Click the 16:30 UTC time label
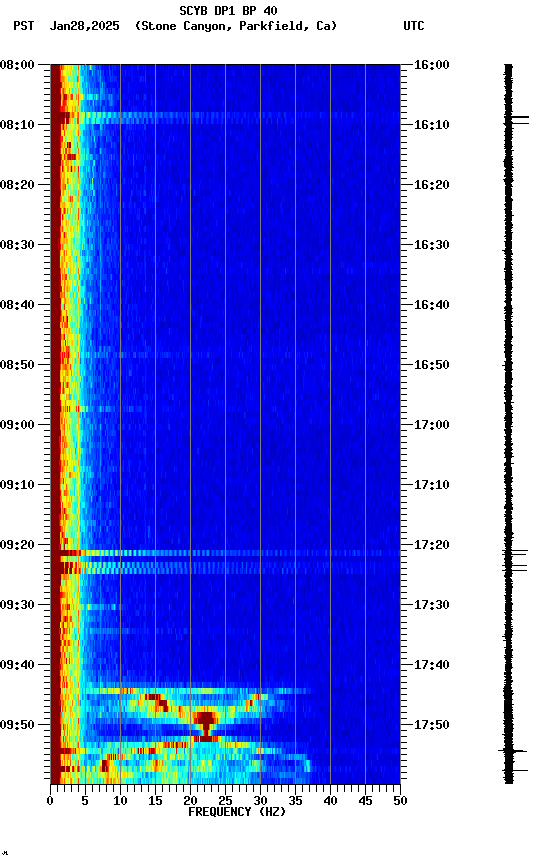 (431, 245)
